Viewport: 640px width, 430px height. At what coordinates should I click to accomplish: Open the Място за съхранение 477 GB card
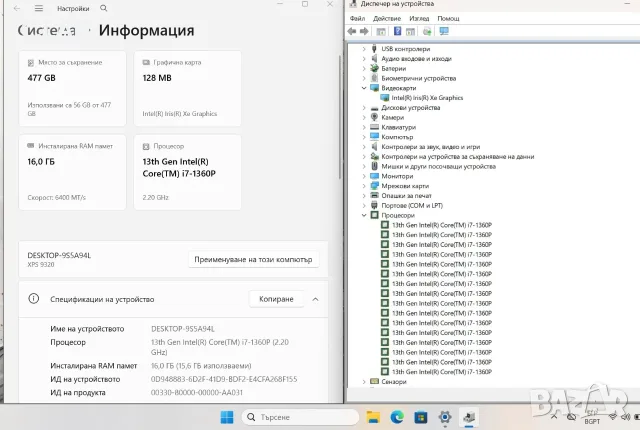coord(72,89)
